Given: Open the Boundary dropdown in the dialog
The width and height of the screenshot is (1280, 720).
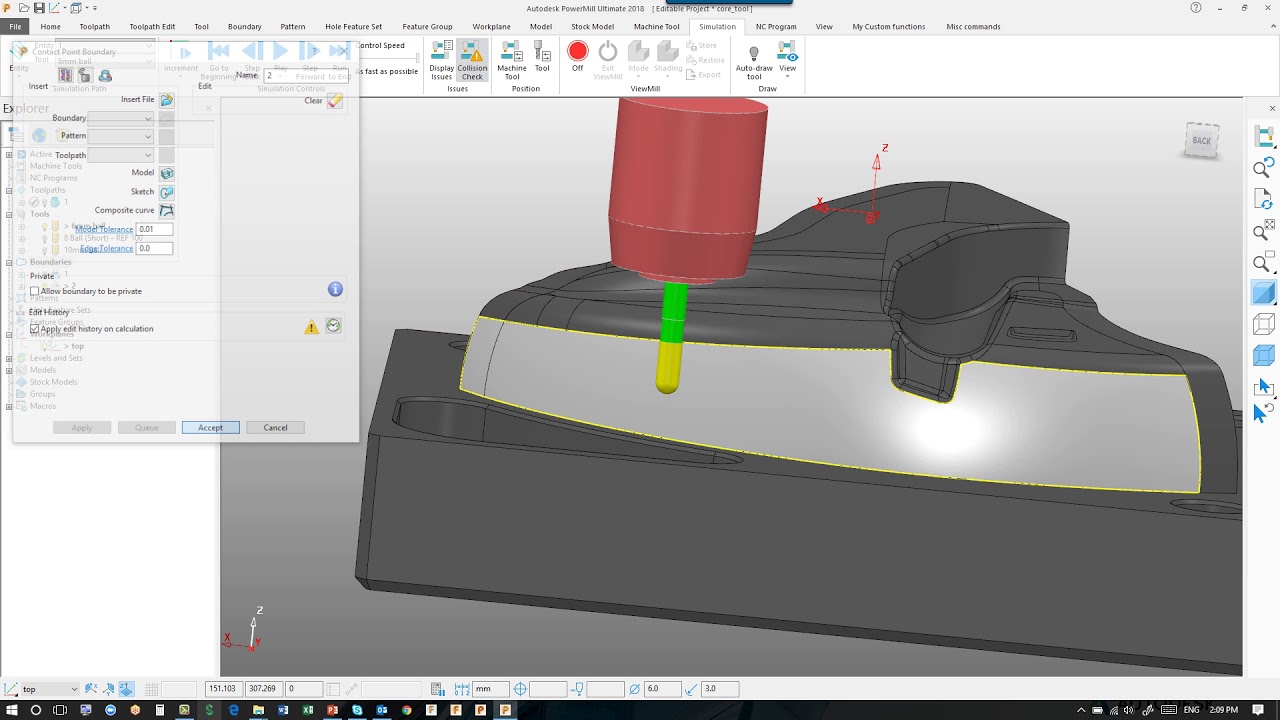Looking at the screenshot, I should 120,118.
